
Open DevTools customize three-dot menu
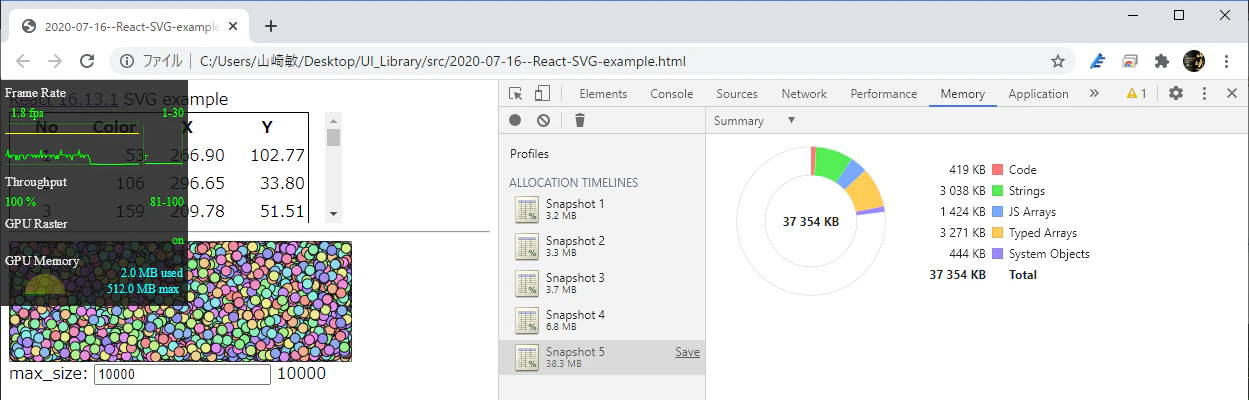(1204, 94)
